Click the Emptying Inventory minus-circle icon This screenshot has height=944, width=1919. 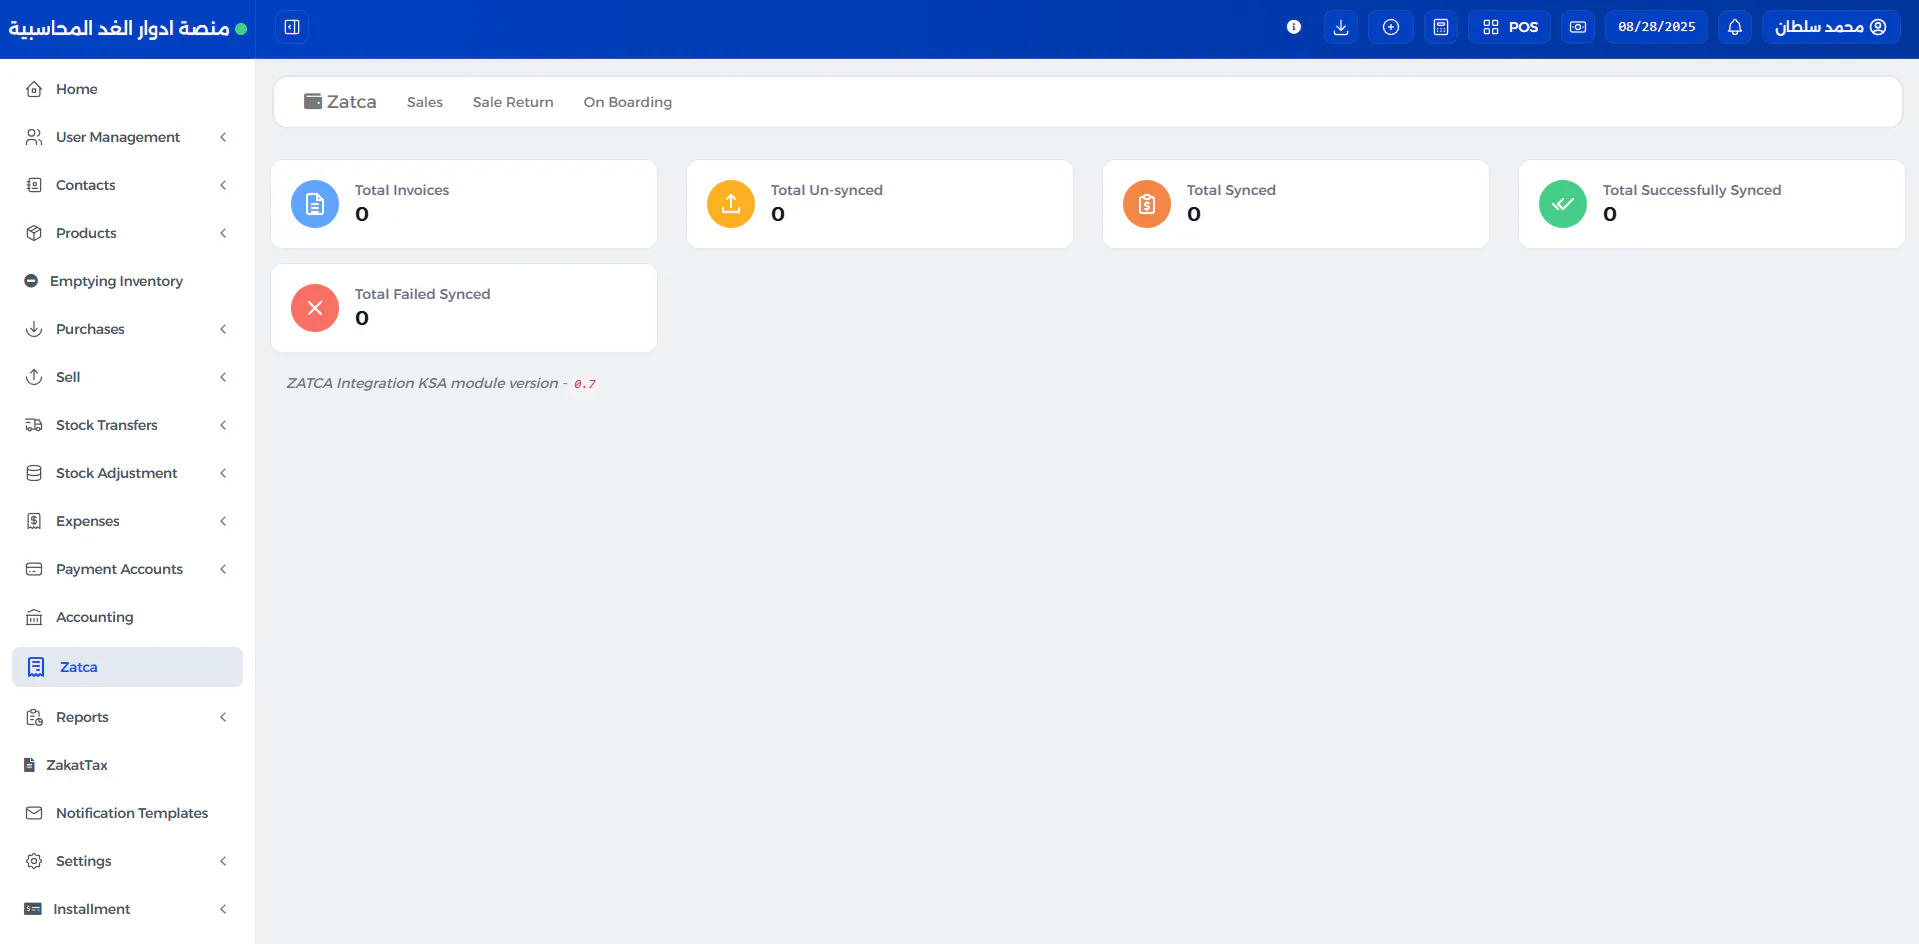click(x=31, y=281)
